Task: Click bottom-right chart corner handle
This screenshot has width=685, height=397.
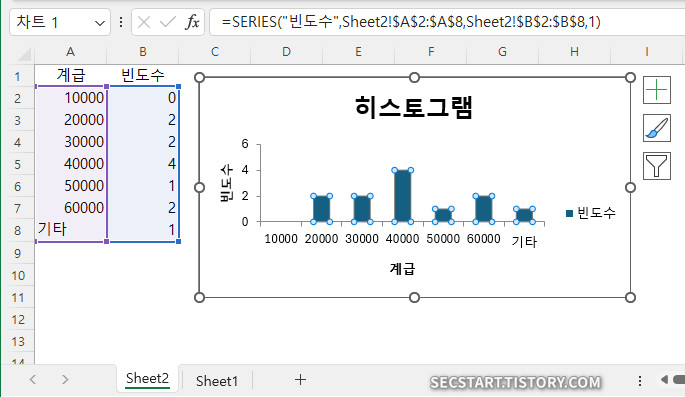Action: click(630, 297)
